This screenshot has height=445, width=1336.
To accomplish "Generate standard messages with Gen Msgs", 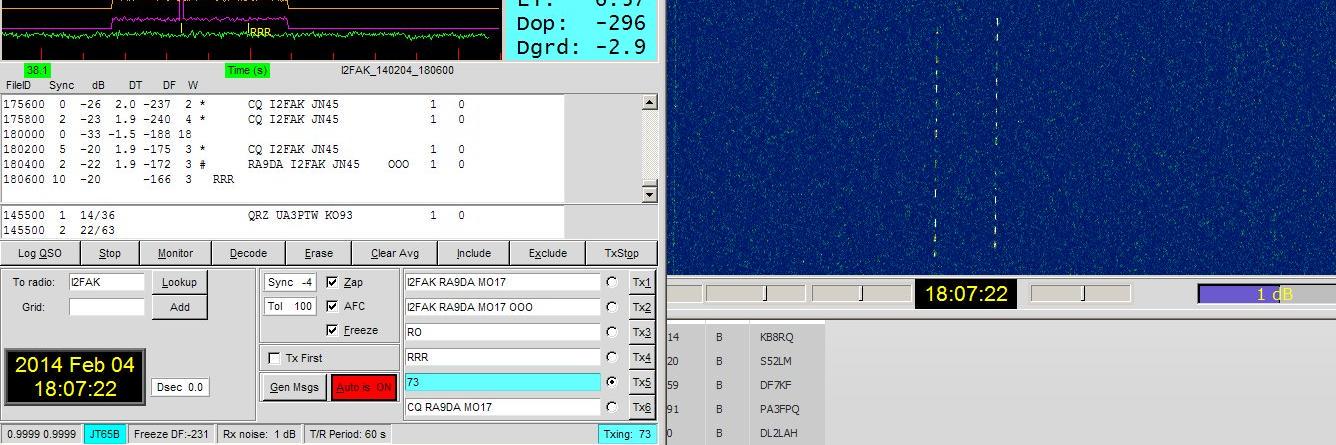I will (x=294, y=387).
